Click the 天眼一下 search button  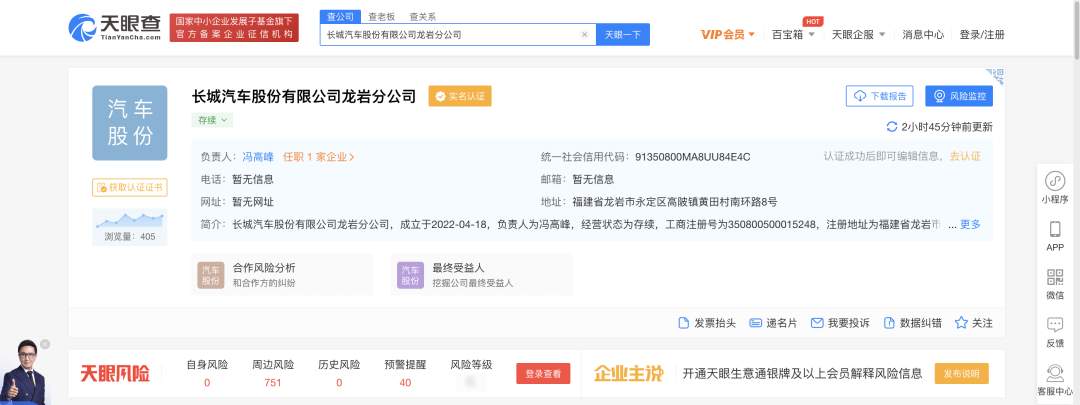point(623,34)
